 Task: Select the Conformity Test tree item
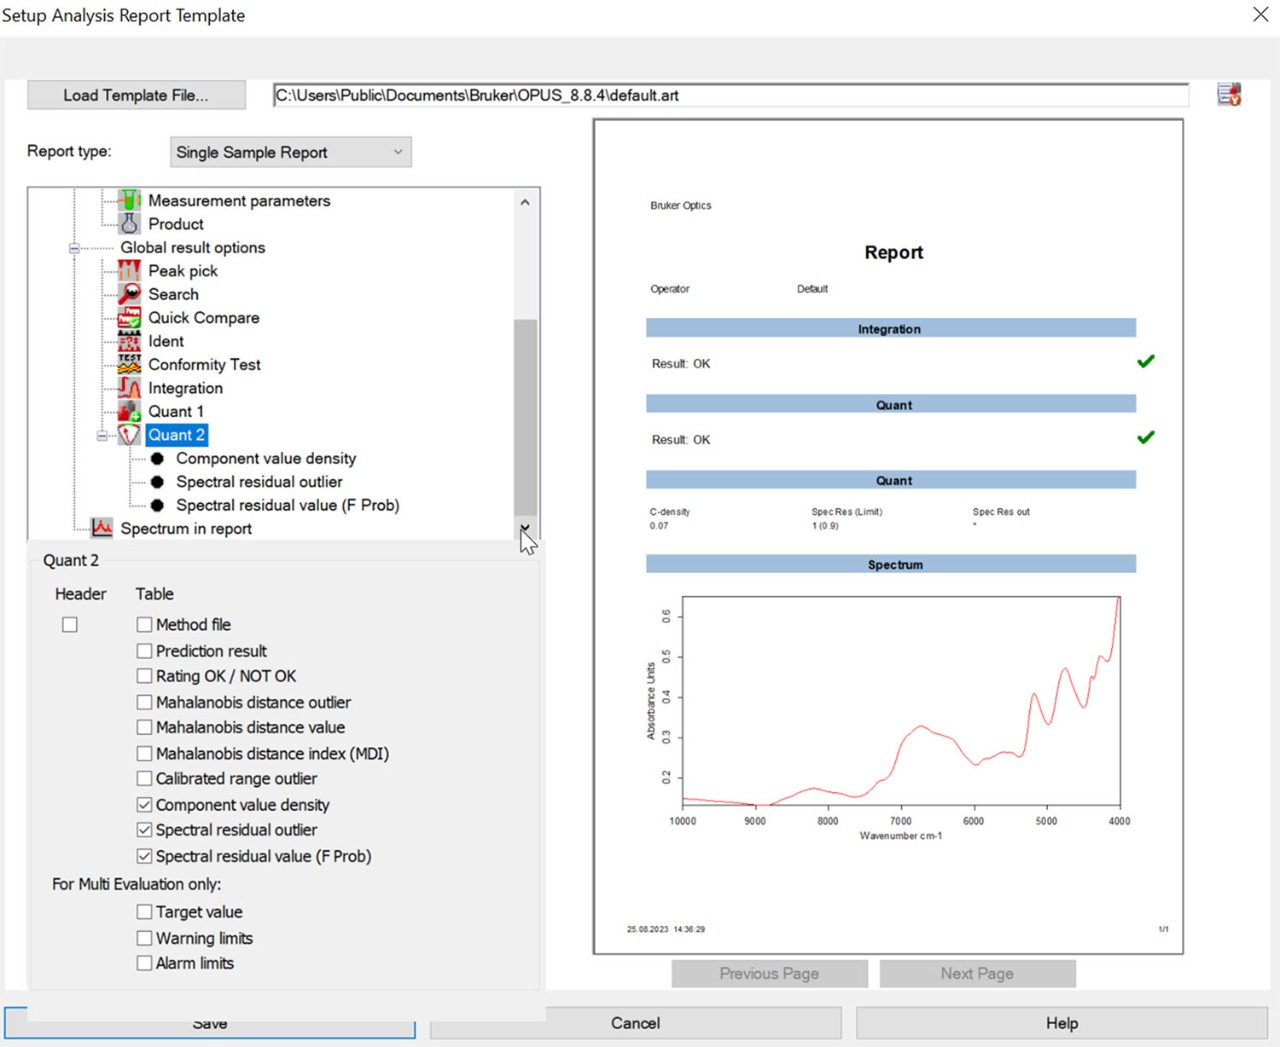(x=204, y=365)
